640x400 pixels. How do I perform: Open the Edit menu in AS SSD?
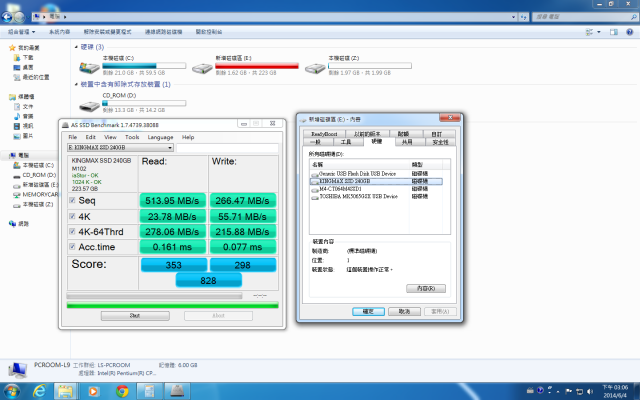90,137
